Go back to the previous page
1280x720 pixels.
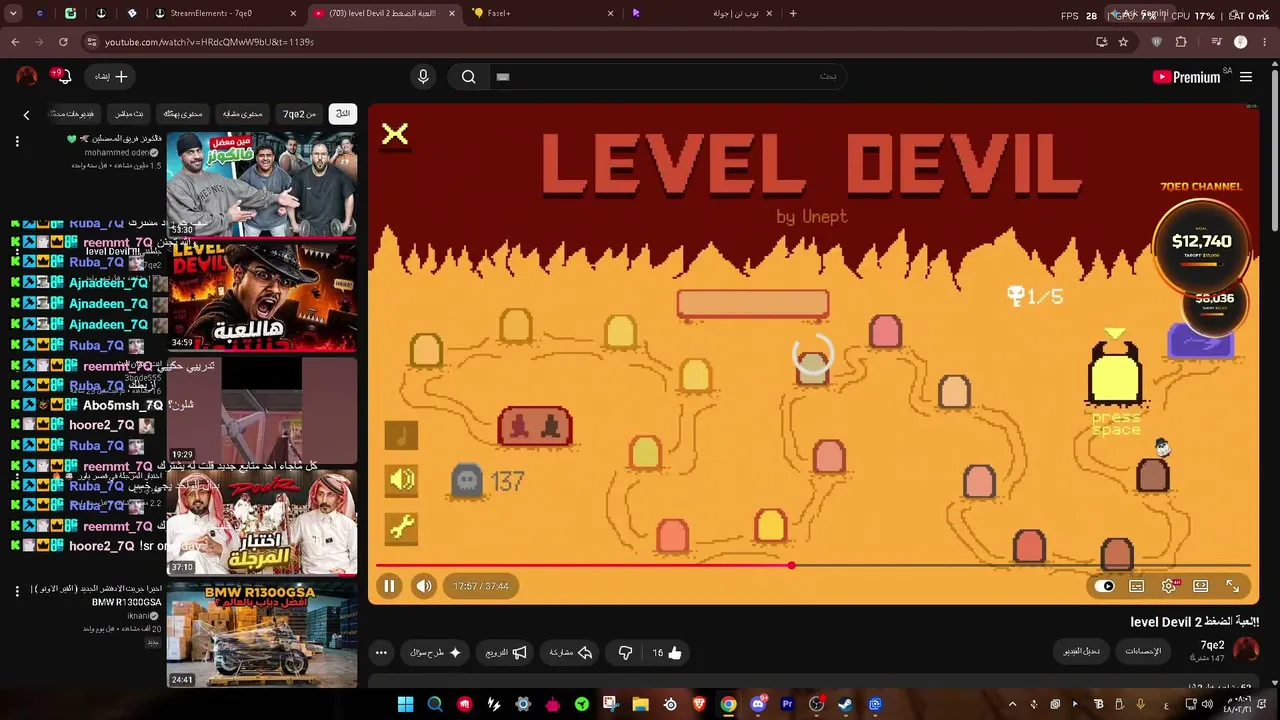coord(15,42)
